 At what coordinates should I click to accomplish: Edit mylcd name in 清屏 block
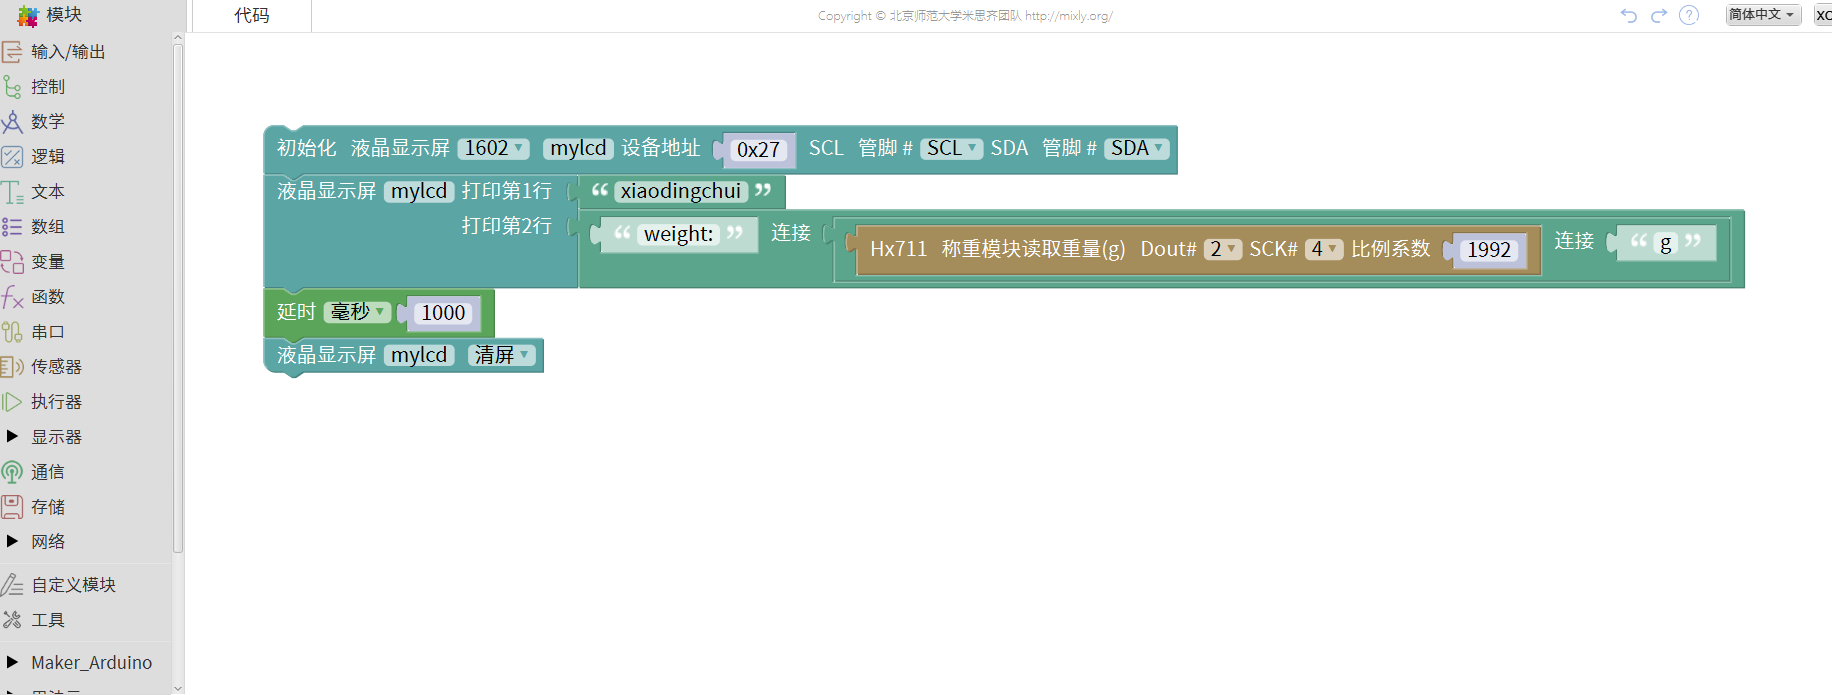(419, 355)
